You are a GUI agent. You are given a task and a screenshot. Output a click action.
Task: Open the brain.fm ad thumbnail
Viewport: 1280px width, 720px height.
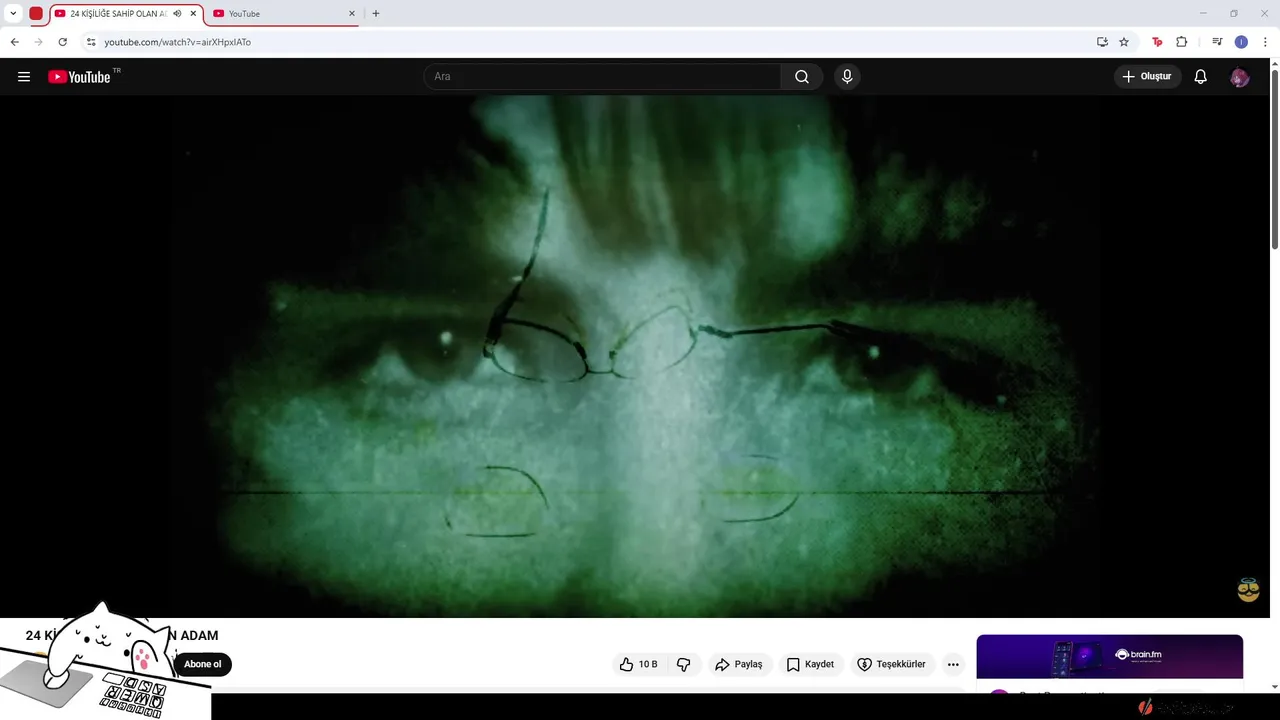coord(1110,657)
